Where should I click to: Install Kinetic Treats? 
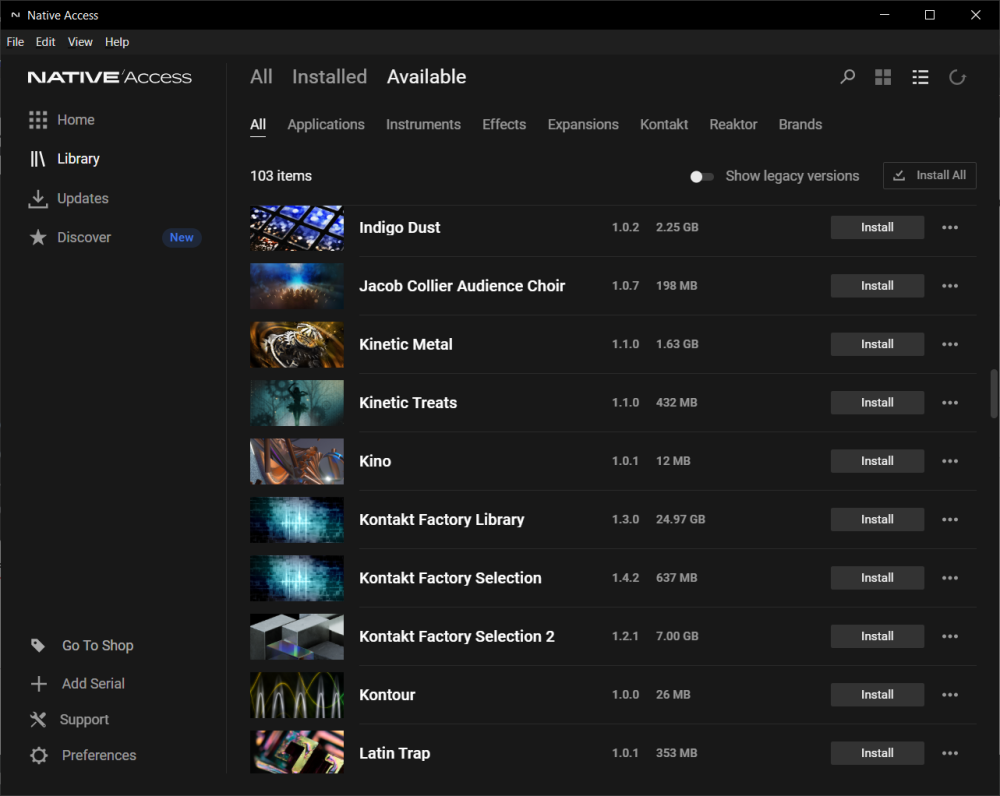click(x=877, y=402)
